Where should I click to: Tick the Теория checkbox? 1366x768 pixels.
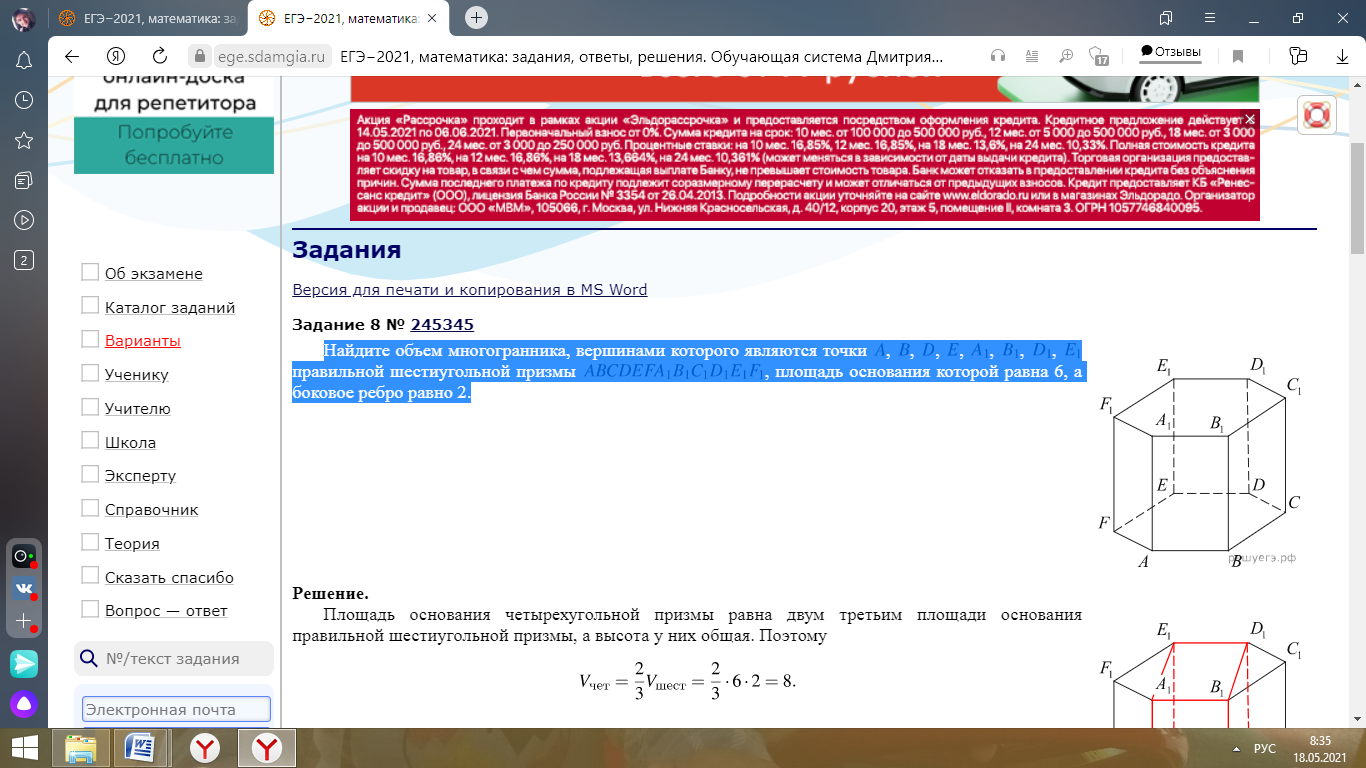pos(90,542)
